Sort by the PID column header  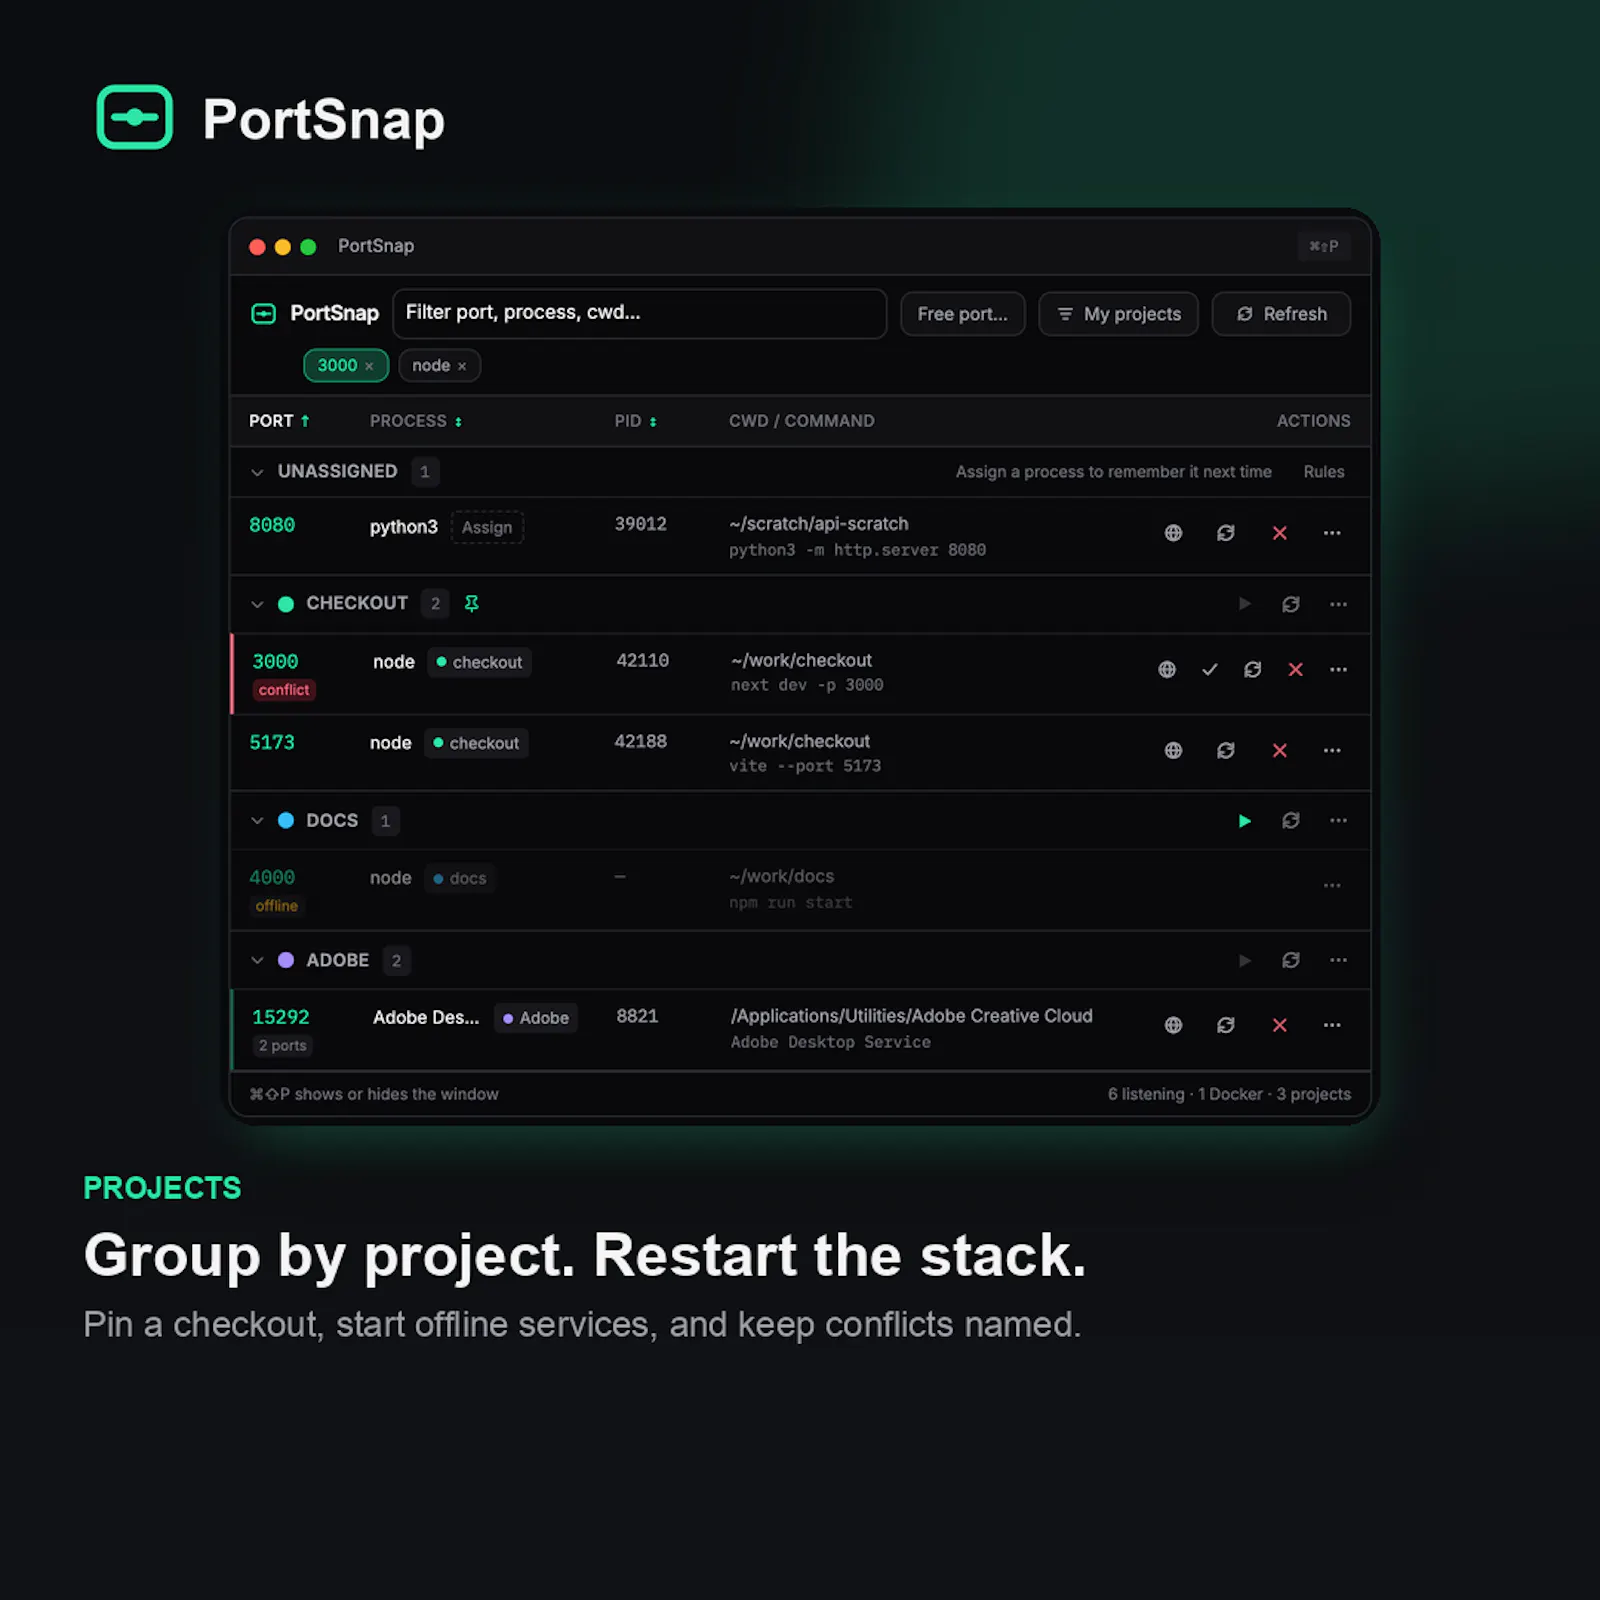pos(635,421)
